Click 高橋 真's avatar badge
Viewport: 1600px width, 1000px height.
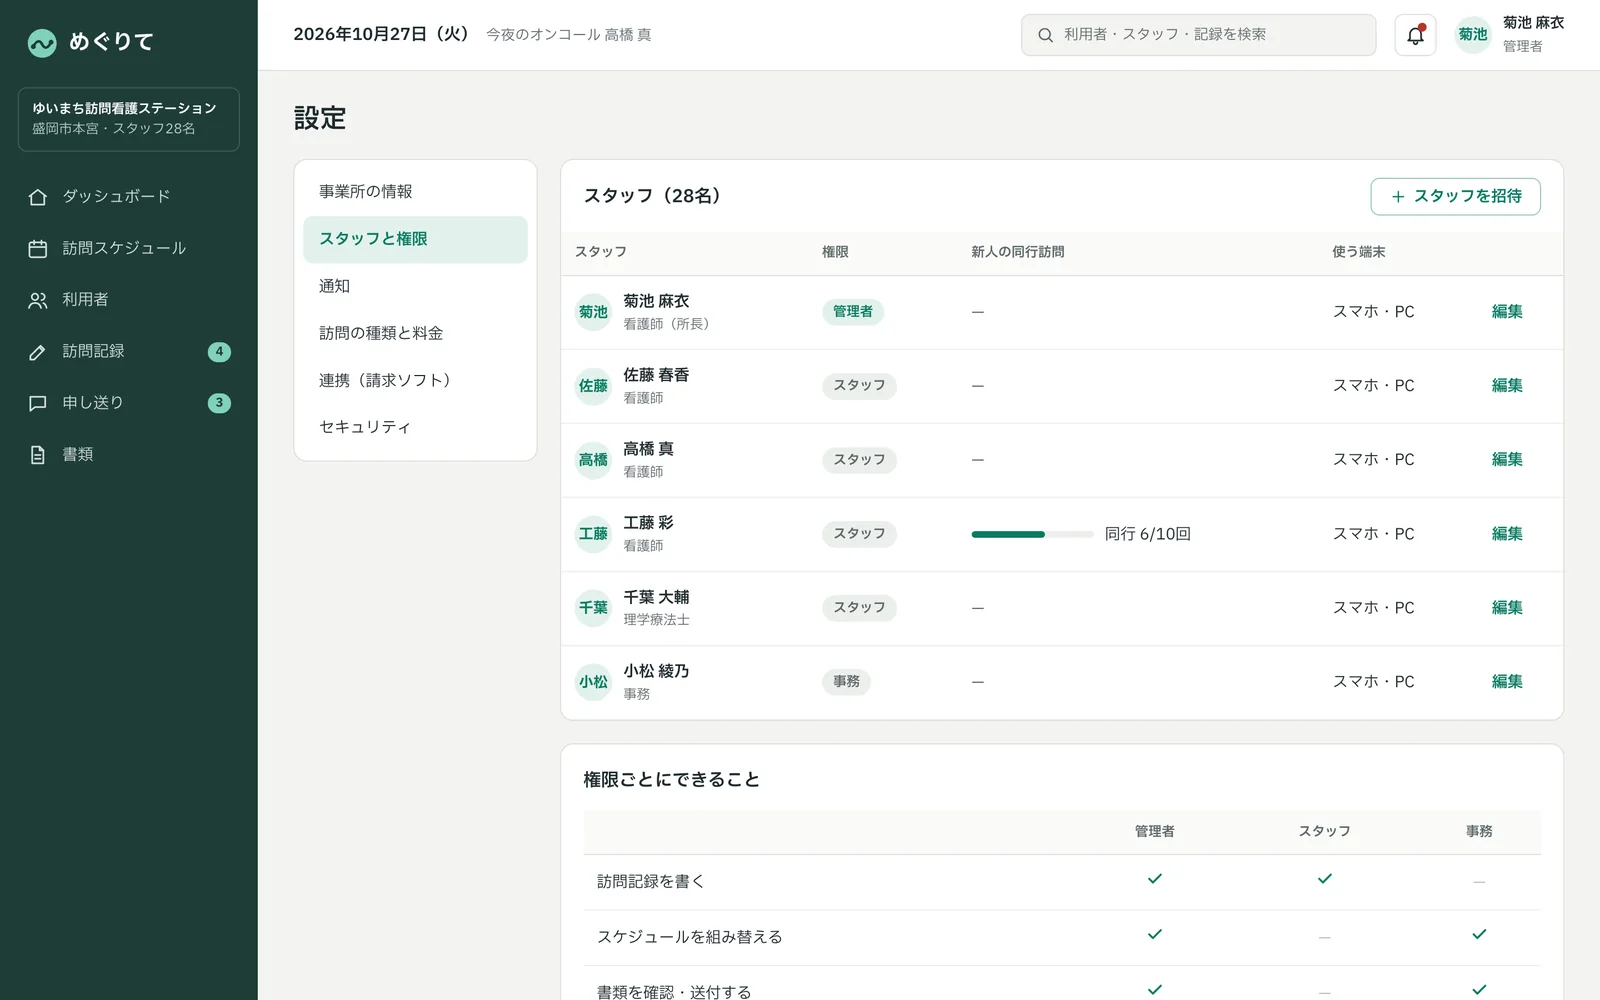click(593, 460)
